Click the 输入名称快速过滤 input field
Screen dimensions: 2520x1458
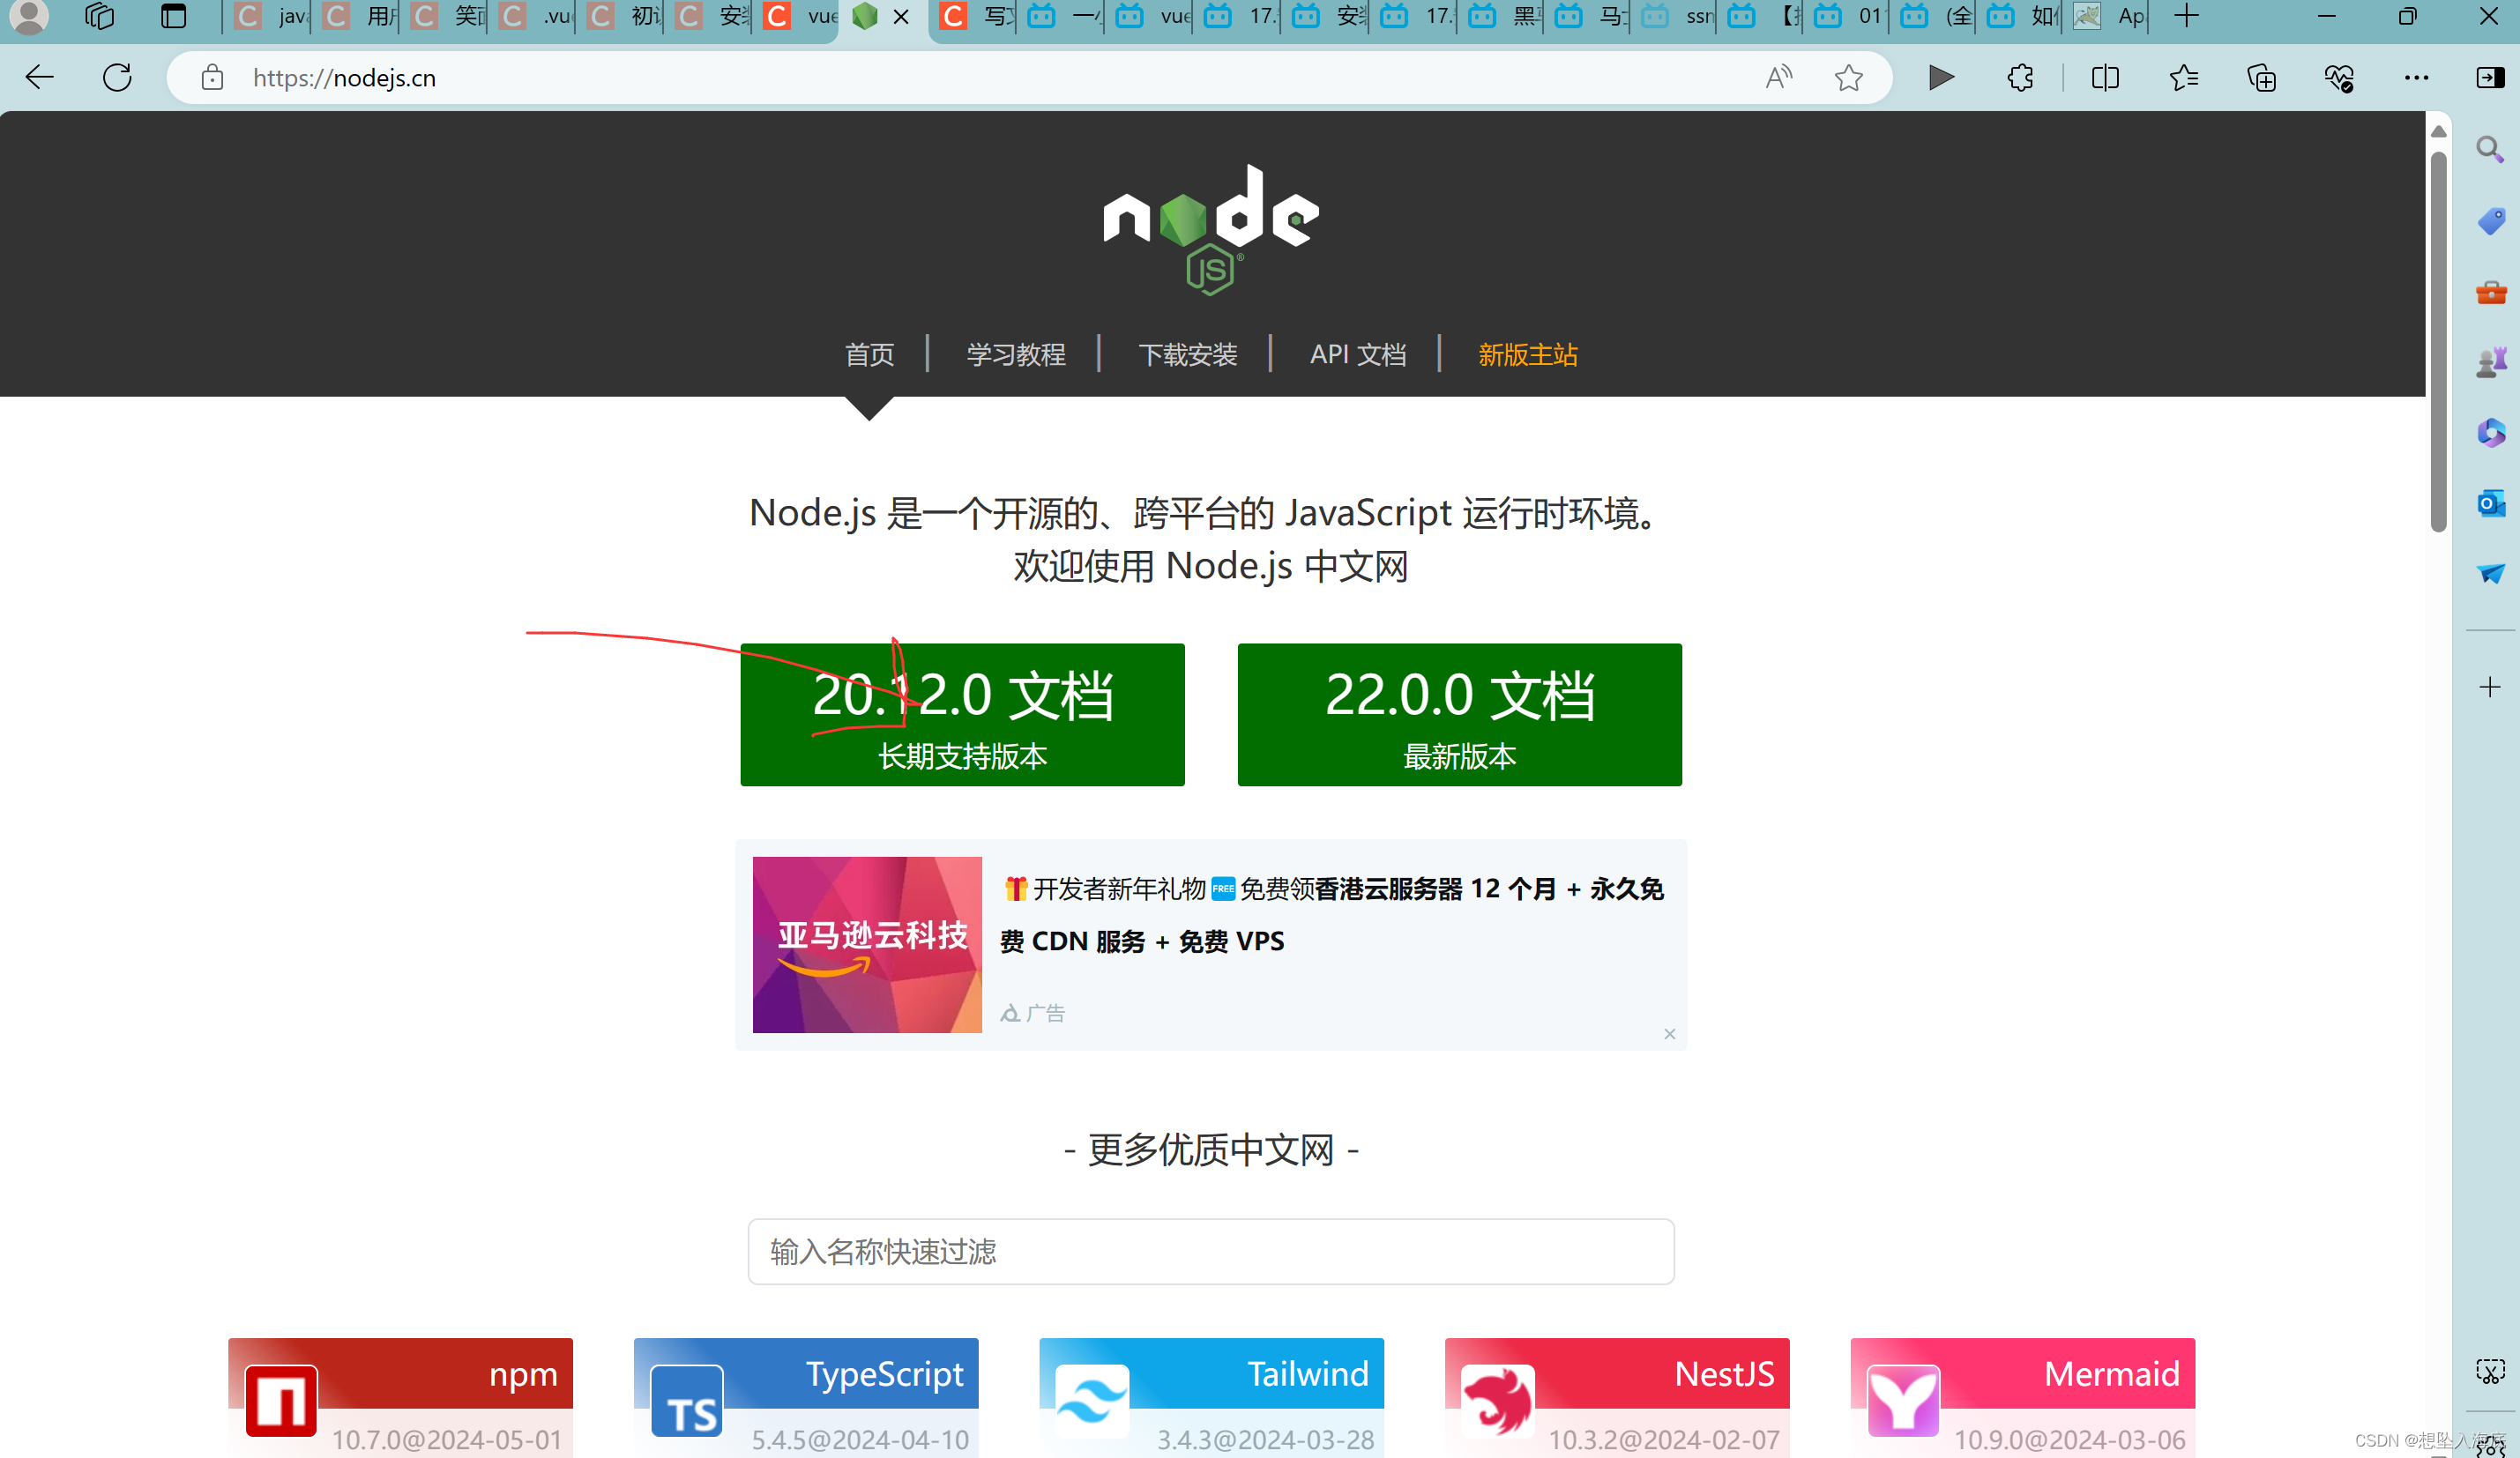1210,1251
